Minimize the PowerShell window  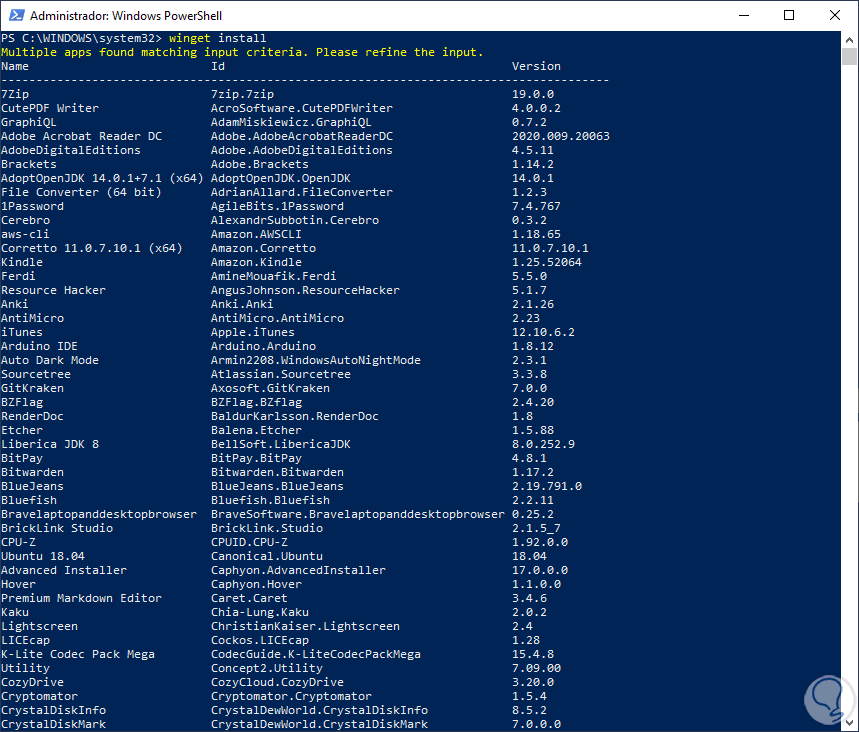point(744,16)
